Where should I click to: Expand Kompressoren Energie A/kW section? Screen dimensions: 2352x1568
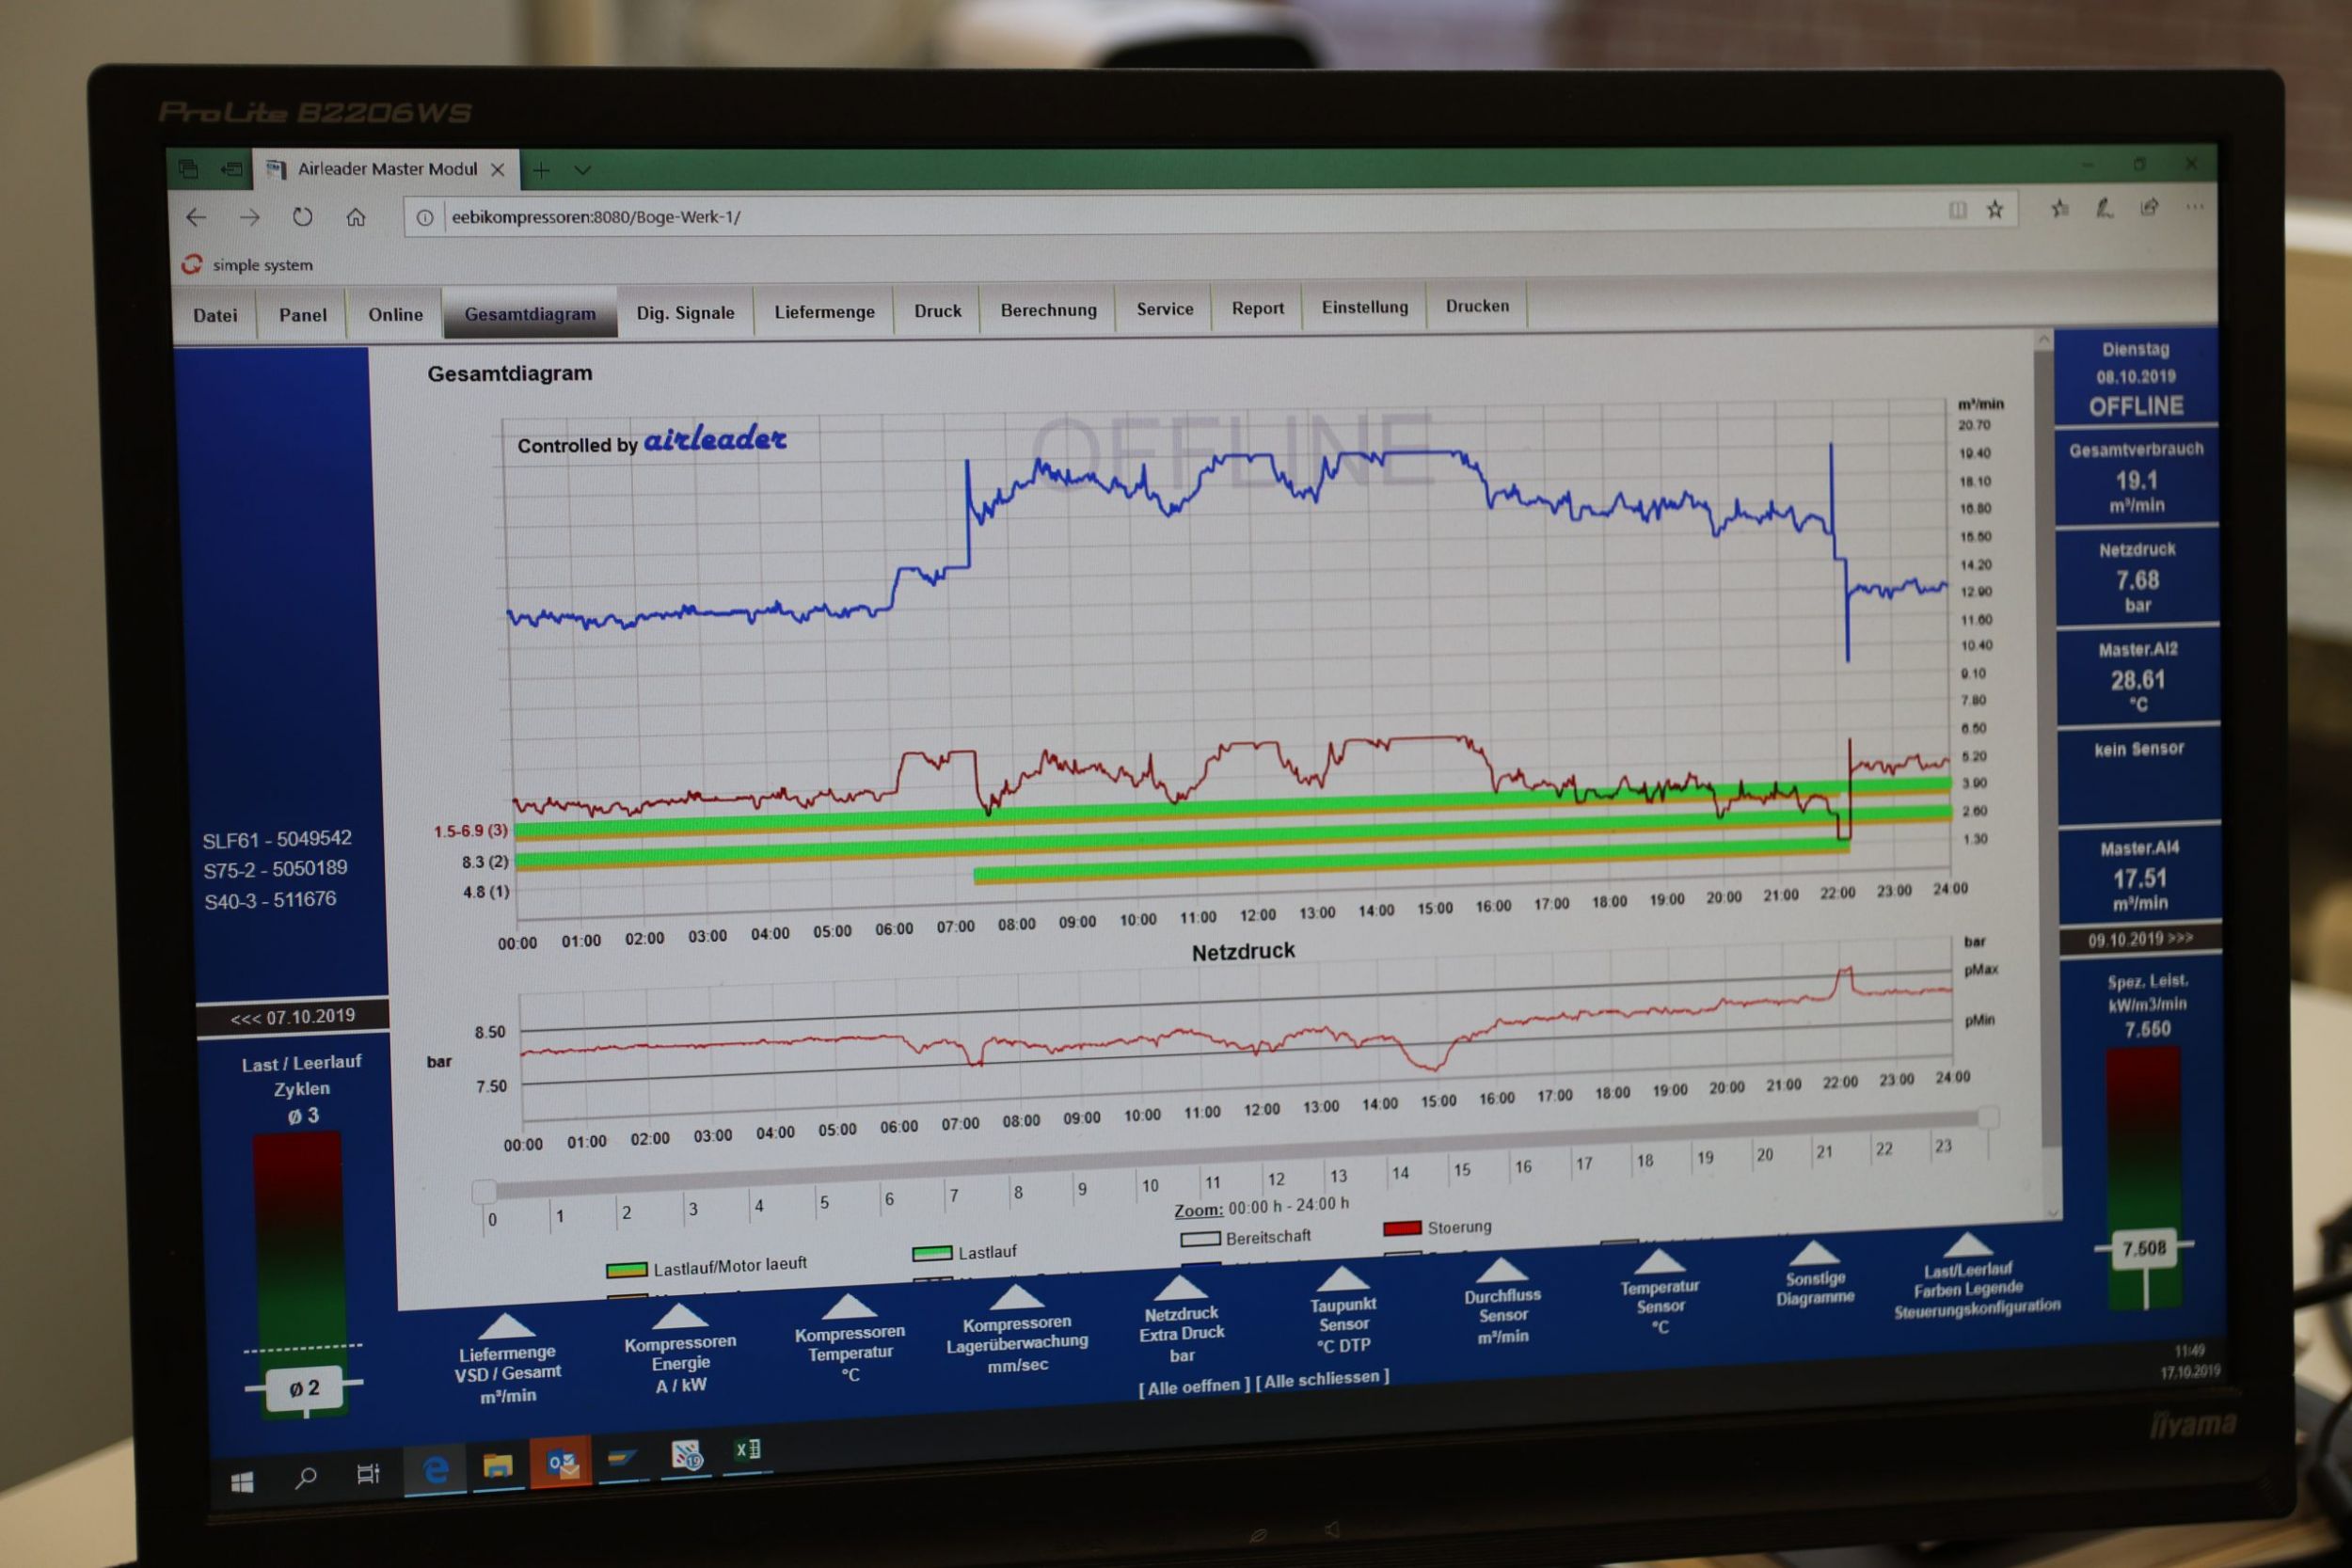[x=680, y=1317]
